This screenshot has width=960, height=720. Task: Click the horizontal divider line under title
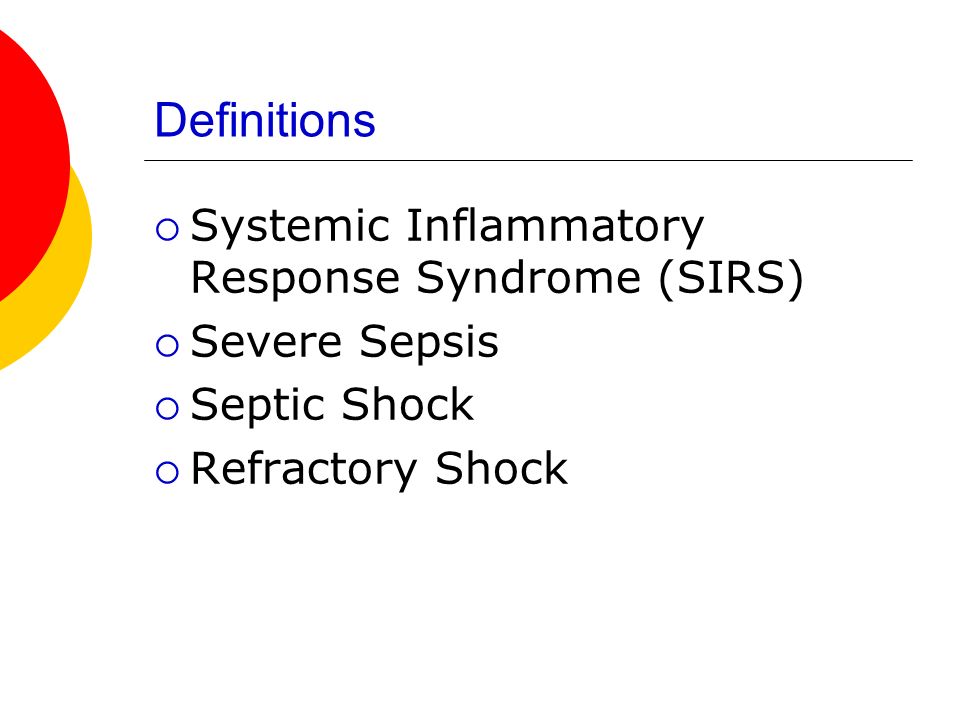point(528,160)
